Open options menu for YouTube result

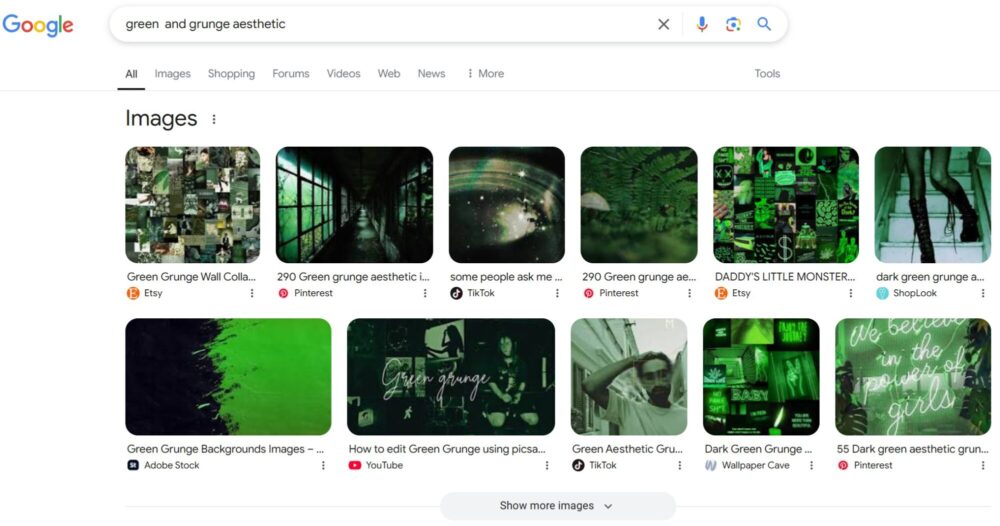coord(547,465)
